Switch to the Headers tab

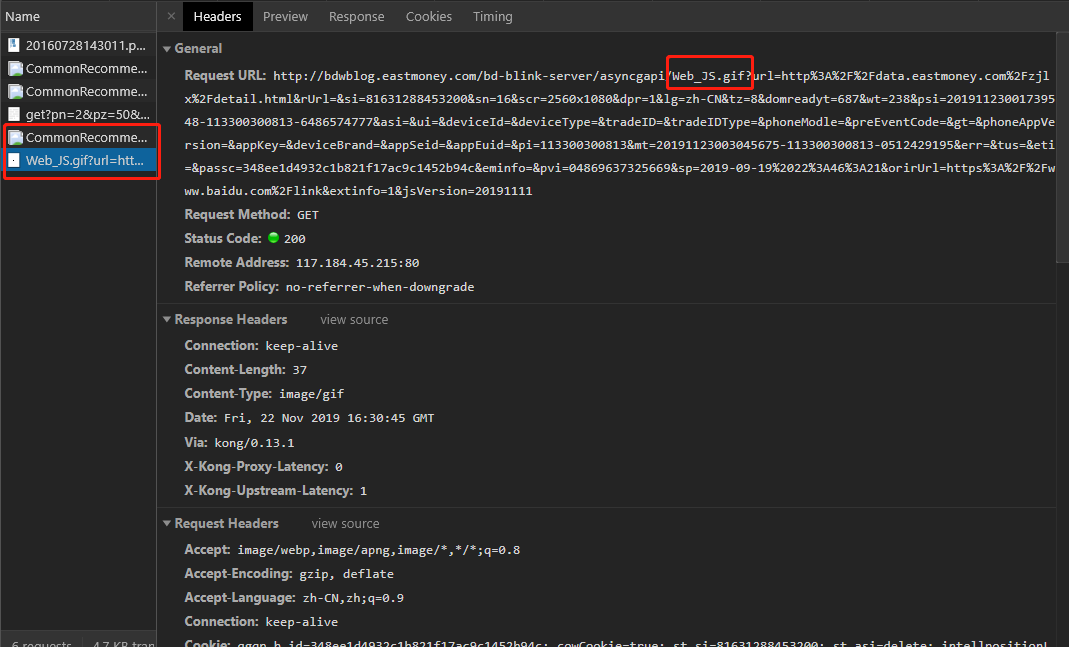point(217,16)
